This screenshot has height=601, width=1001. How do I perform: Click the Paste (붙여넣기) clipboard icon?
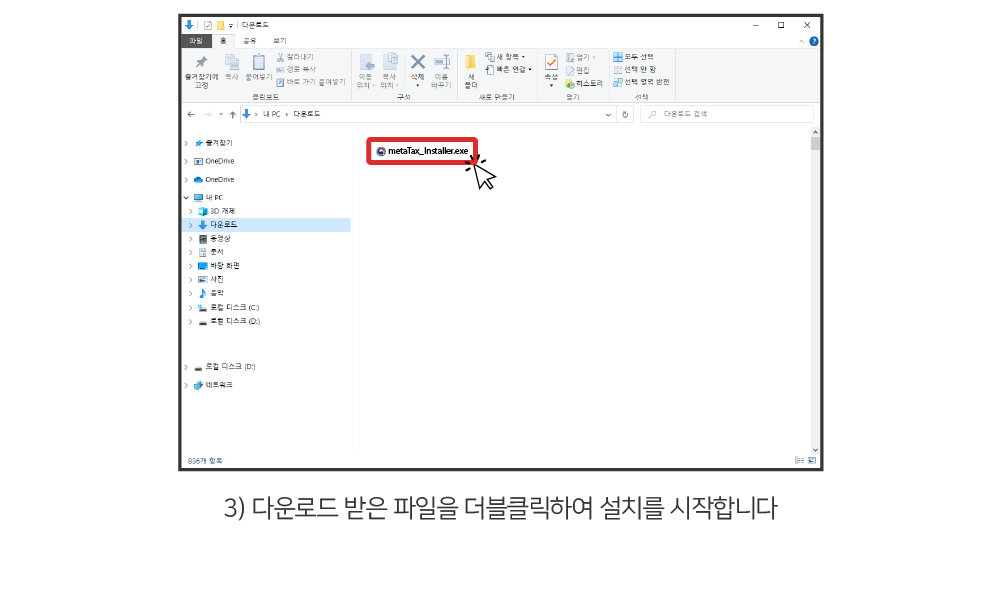click(259, 64)
